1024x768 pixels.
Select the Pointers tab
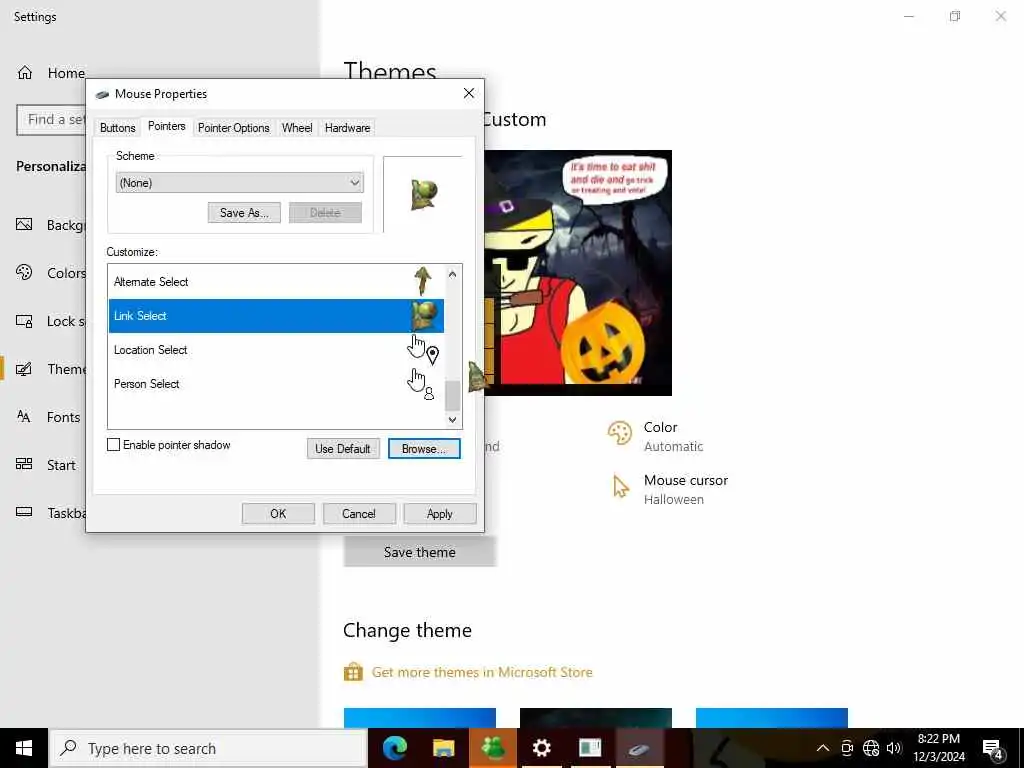(x=167, y=126)
